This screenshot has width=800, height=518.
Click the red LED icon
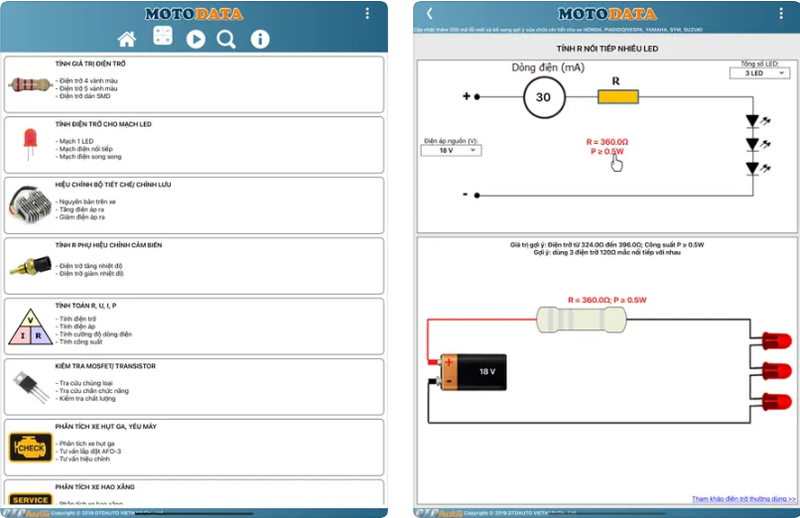tap(30, 144)
